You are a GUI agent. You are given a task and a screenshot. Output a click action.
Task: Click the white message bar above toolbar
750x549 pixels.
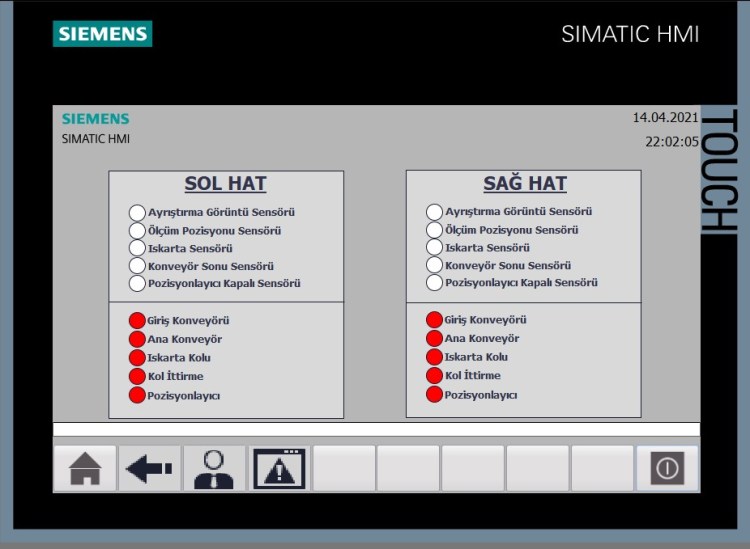click(x=376, y=429)
